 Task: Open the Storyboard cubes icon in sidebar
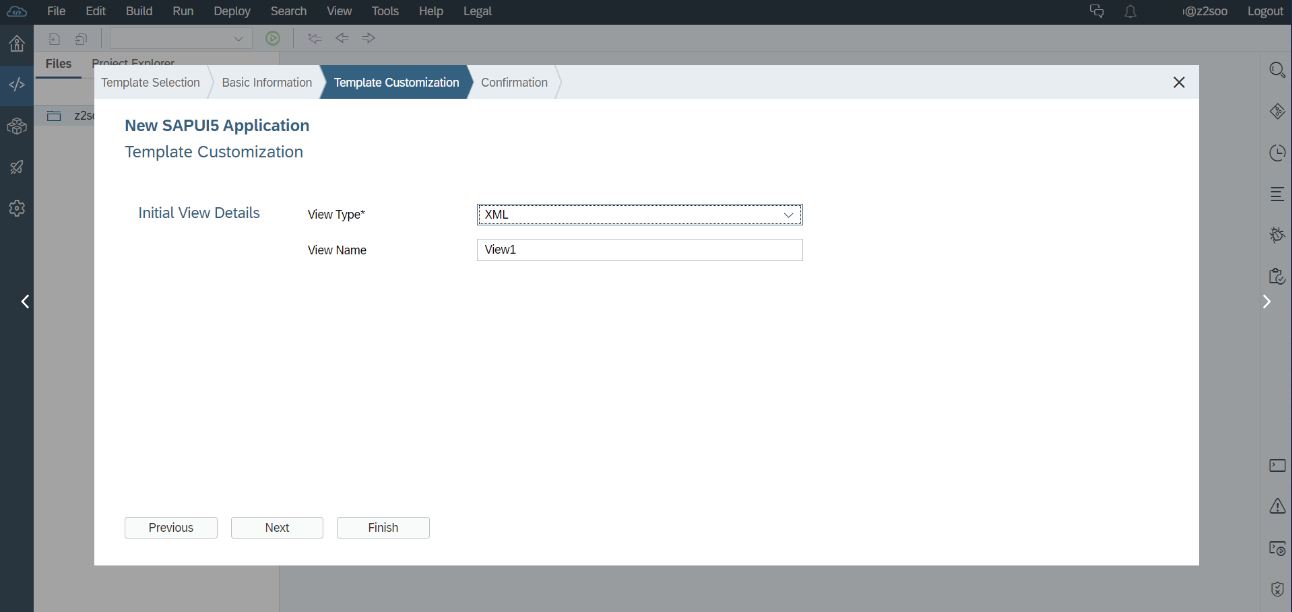pyautogui.click(x=16, y=126)
